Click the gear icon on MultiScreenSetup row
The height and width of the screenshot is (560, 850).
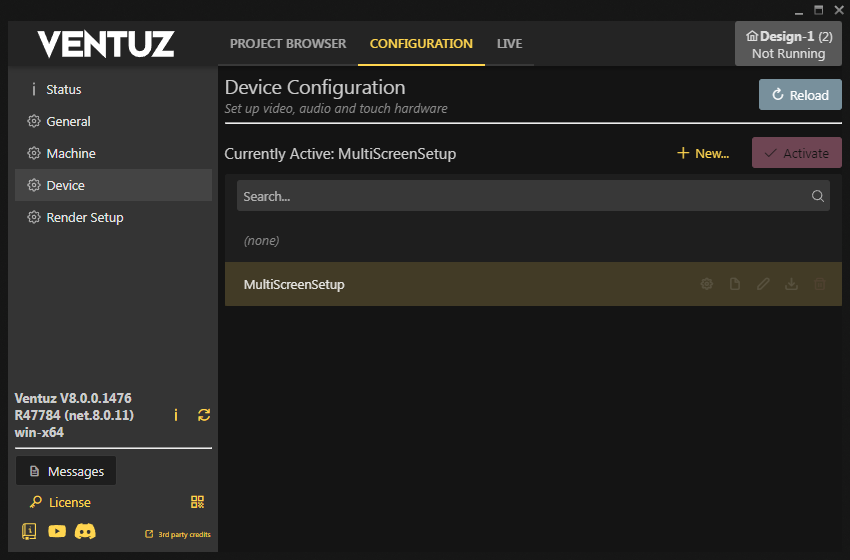coord(707,284)
